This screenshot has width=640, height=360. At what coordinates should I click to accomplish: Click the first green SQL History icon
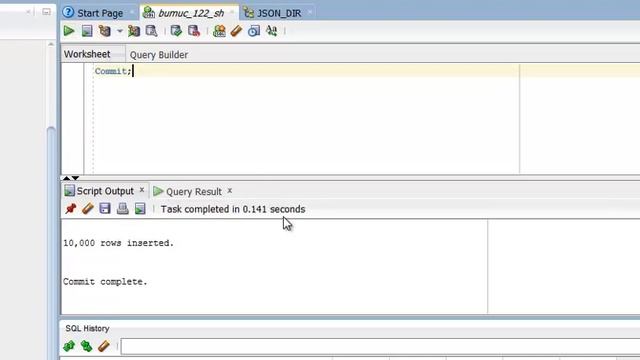69,346
